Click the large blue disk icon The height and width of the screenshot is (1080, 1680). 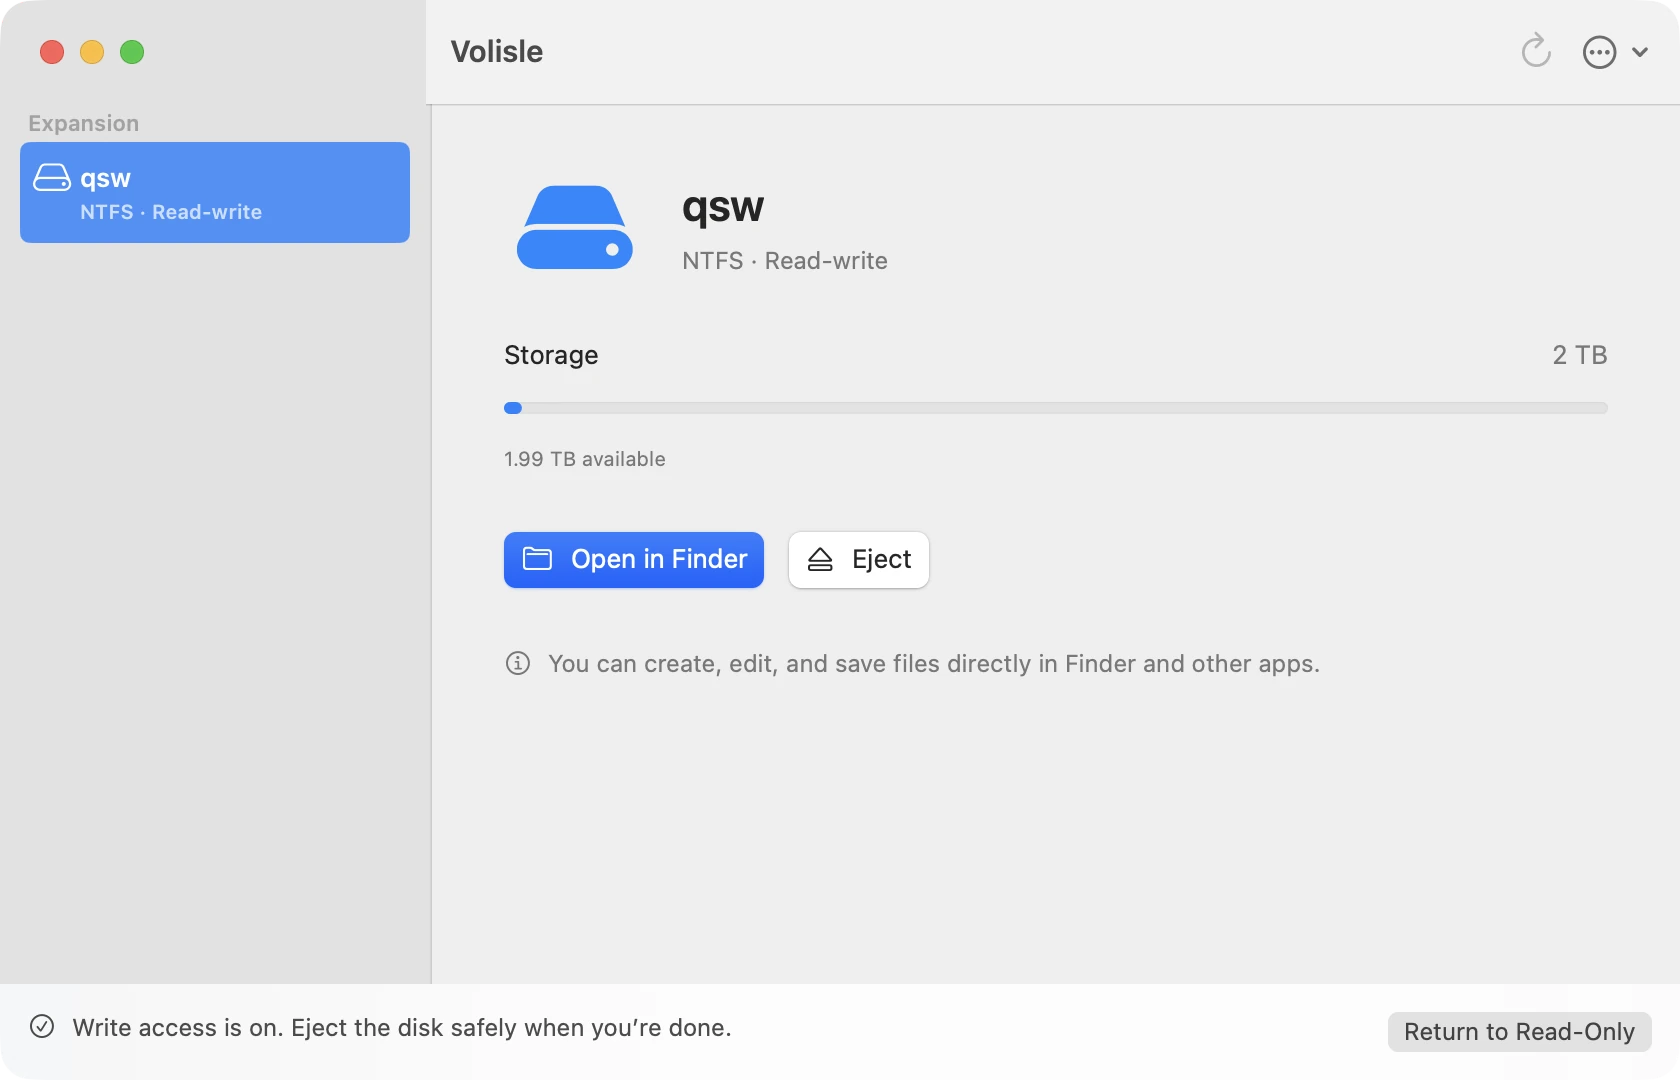[x=575, y=227]
